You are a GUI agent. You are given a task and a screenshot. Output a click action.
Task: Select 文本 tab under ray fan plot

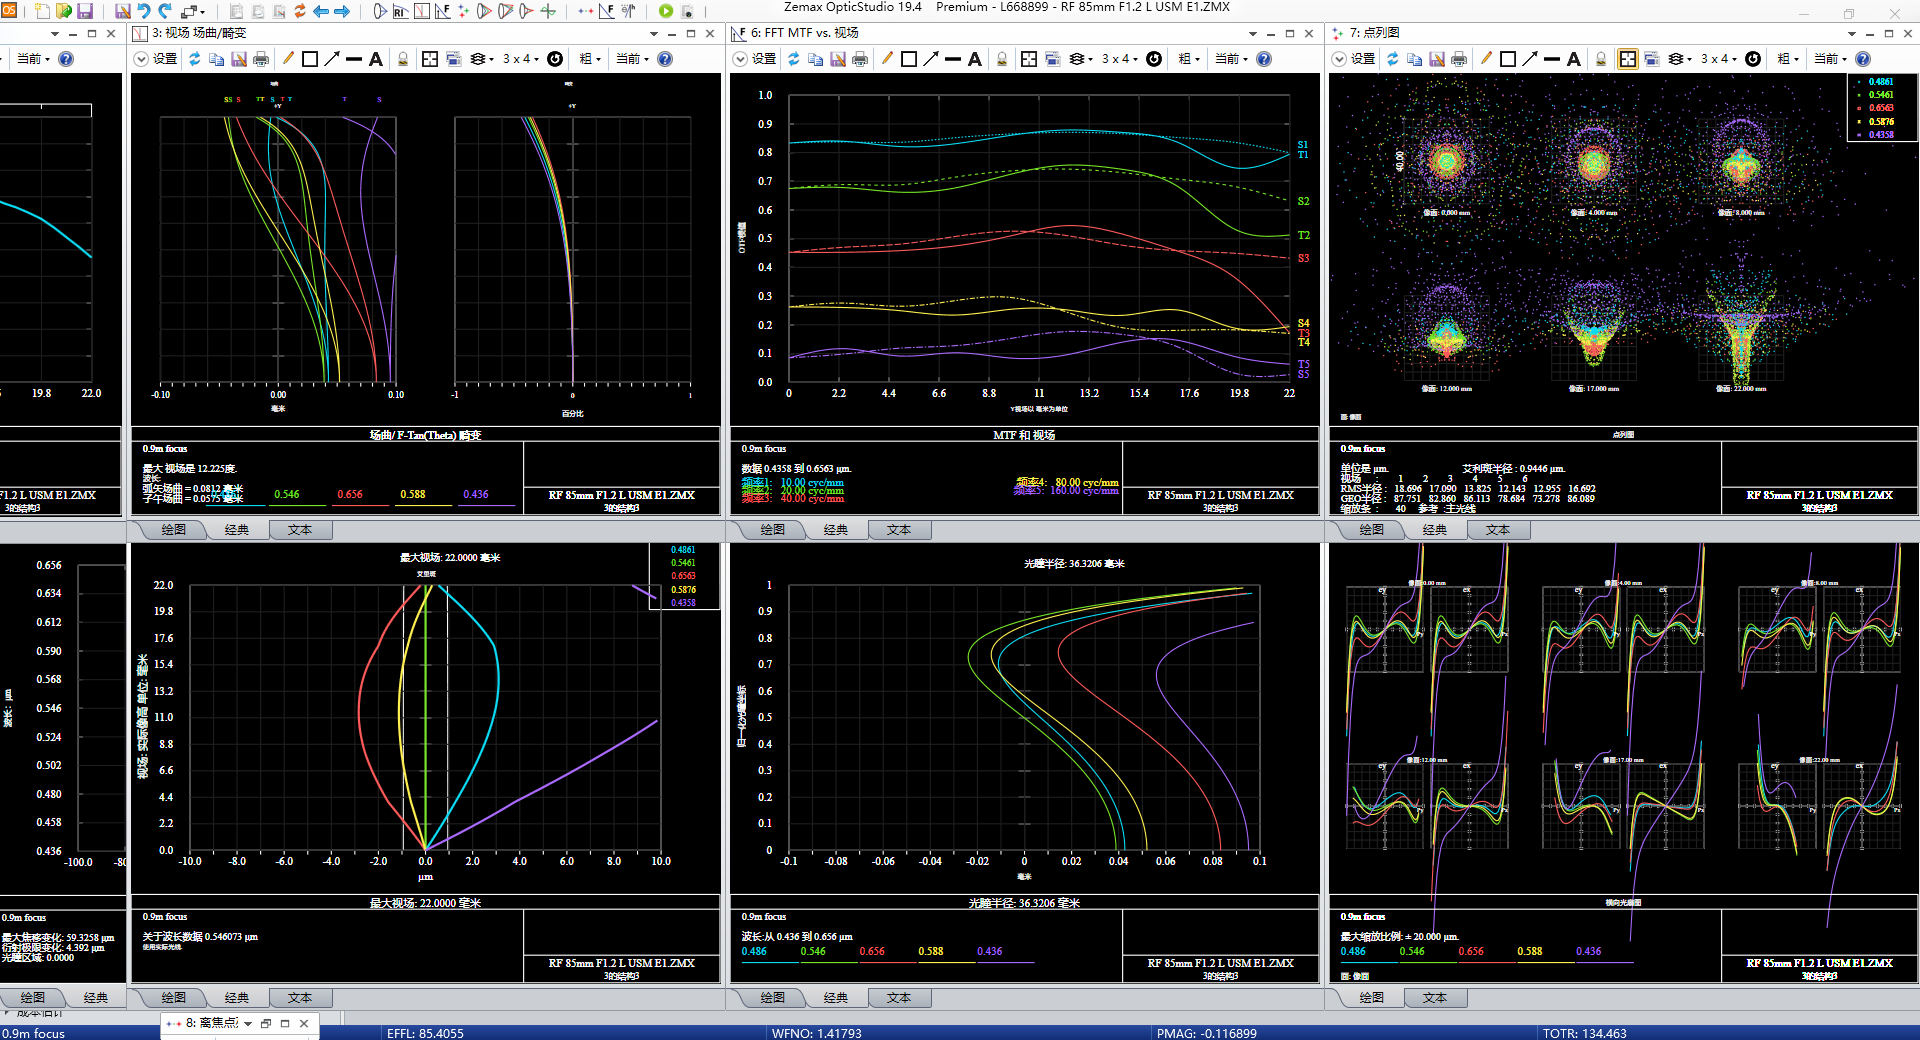tap(1435, 998)
